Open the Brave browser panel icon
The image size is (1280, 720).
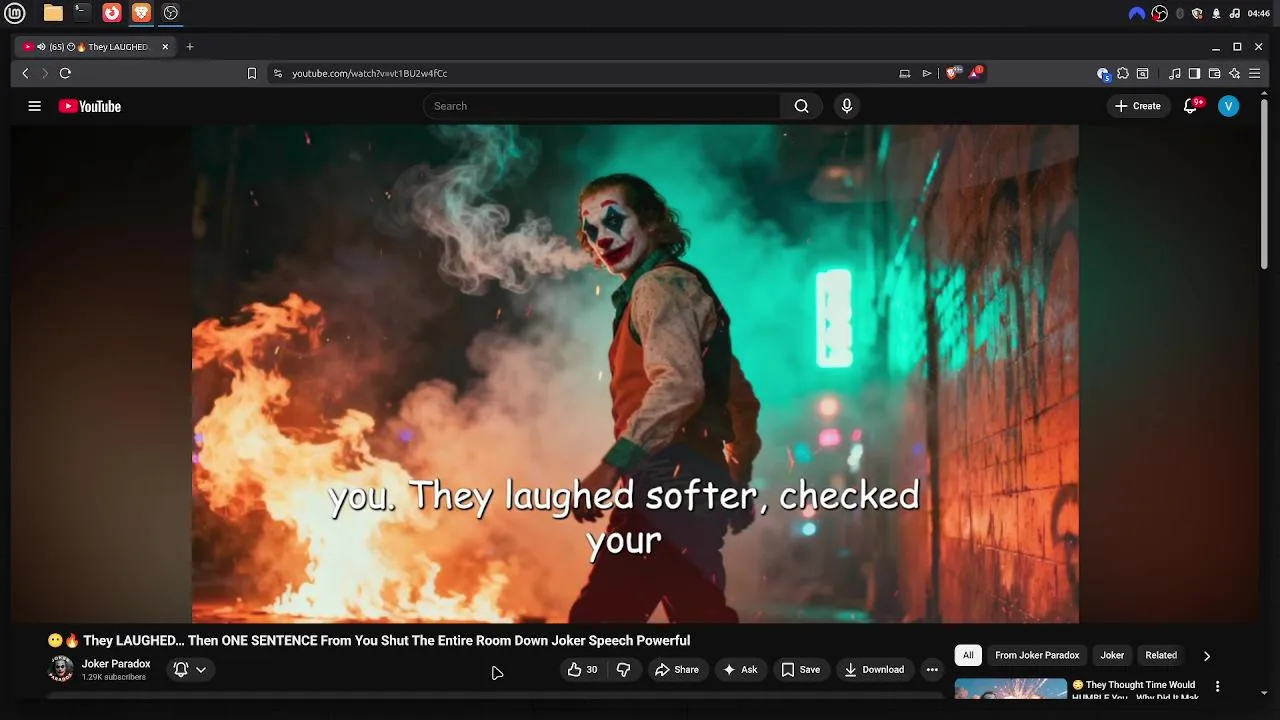click(141, 13)
